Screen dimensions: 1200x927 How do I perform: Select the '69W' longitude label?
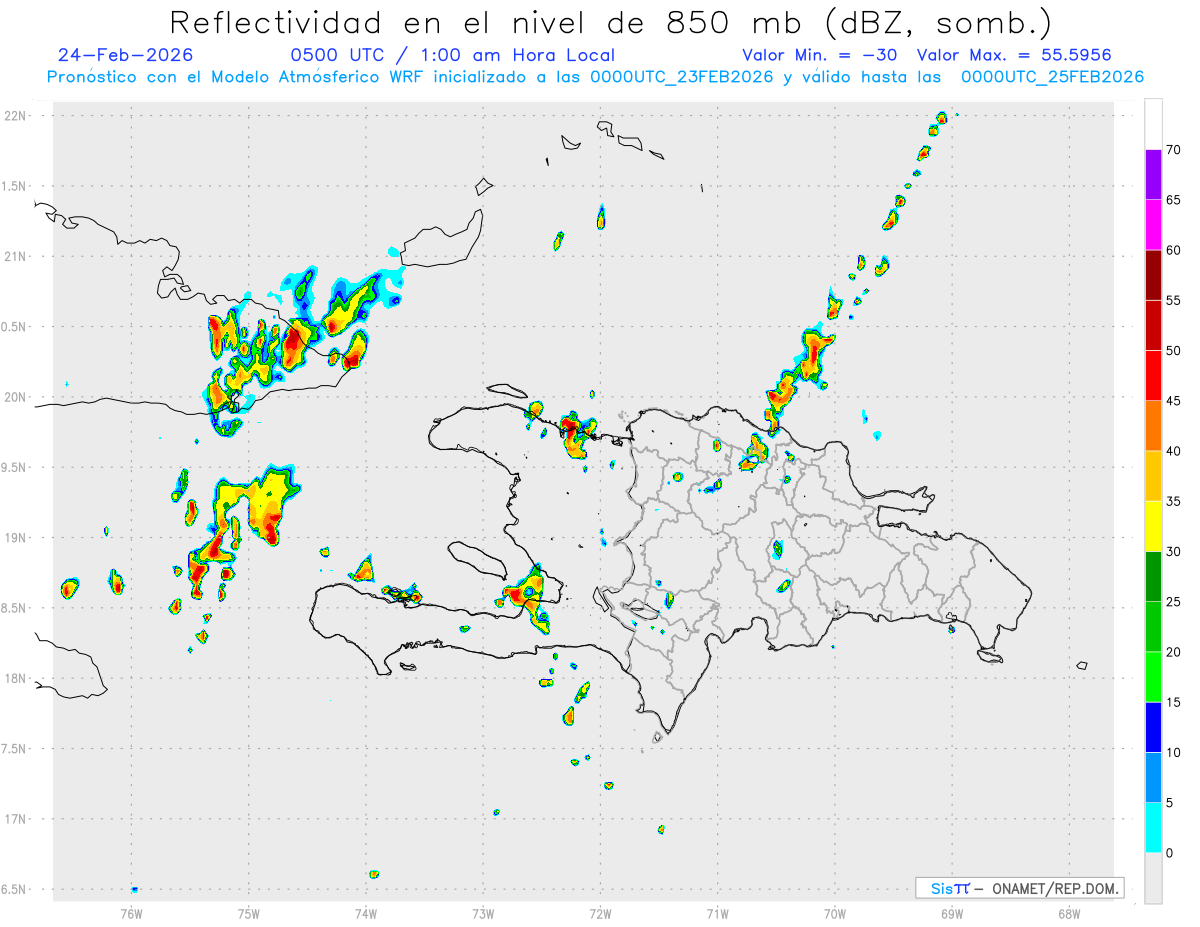pos(952,913)
